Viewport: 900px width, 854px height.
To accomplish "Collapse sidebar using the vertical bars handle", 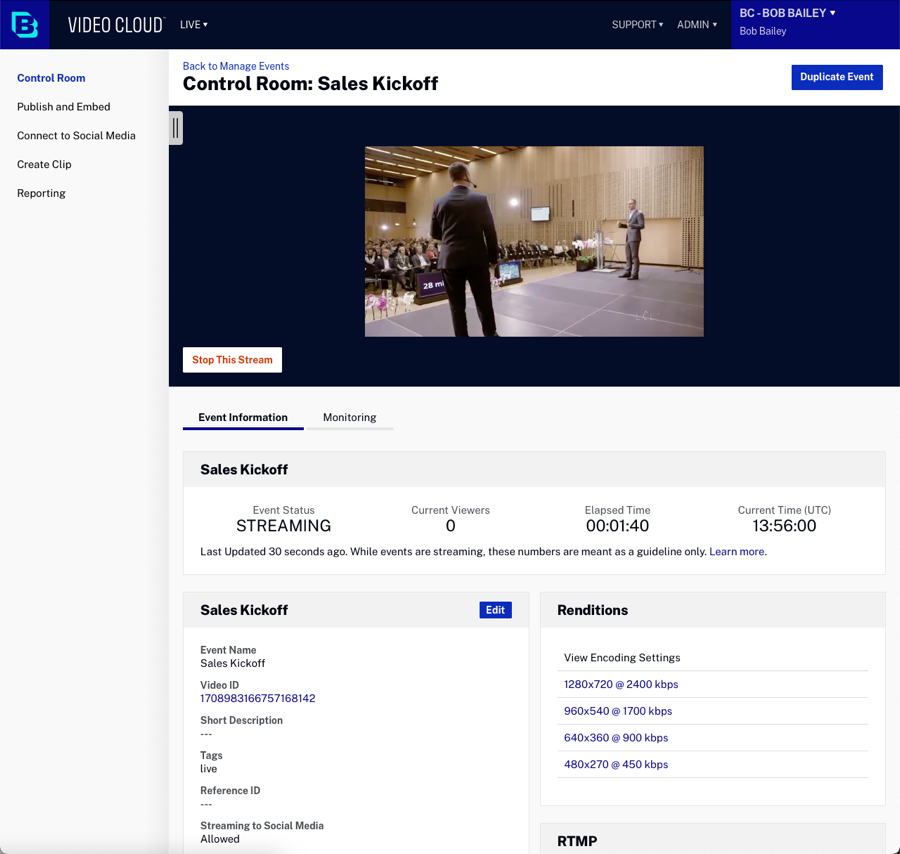I will click(176, 128).
